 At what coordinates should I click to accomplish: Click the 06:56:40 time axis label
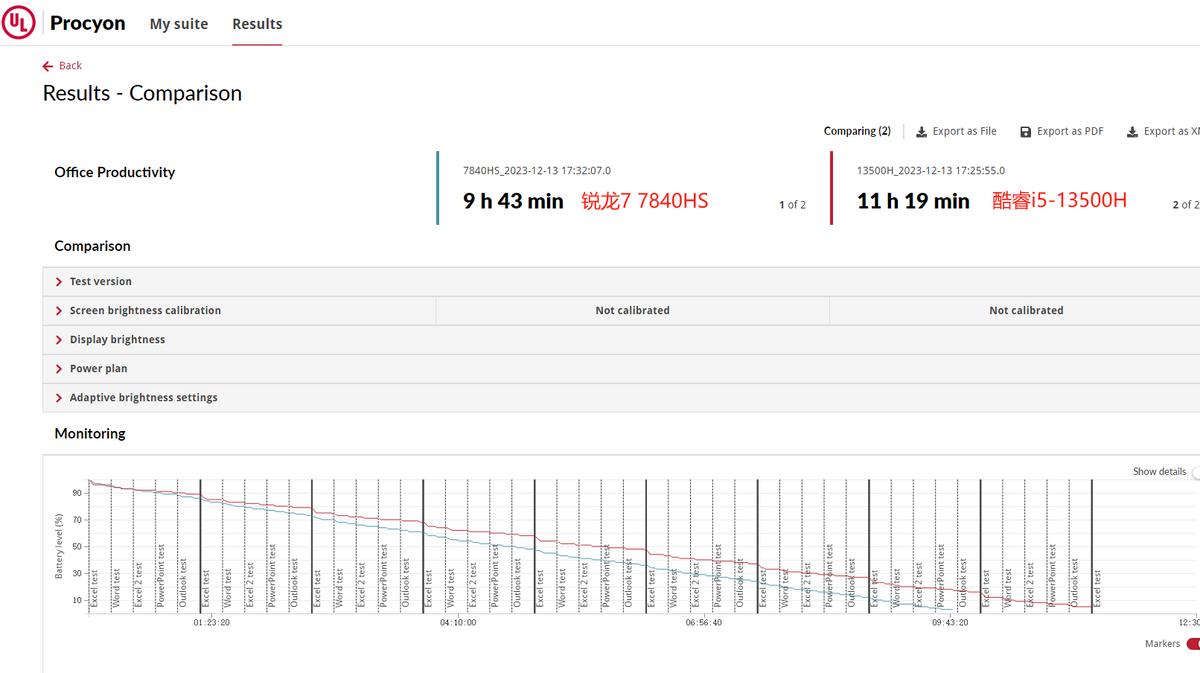[704, 622]
